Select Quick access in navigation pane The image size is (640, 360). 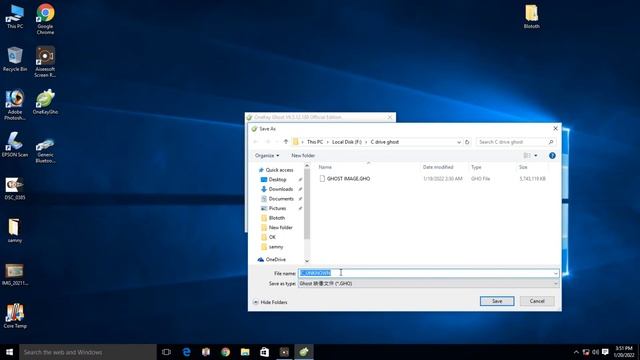point(279,170)
